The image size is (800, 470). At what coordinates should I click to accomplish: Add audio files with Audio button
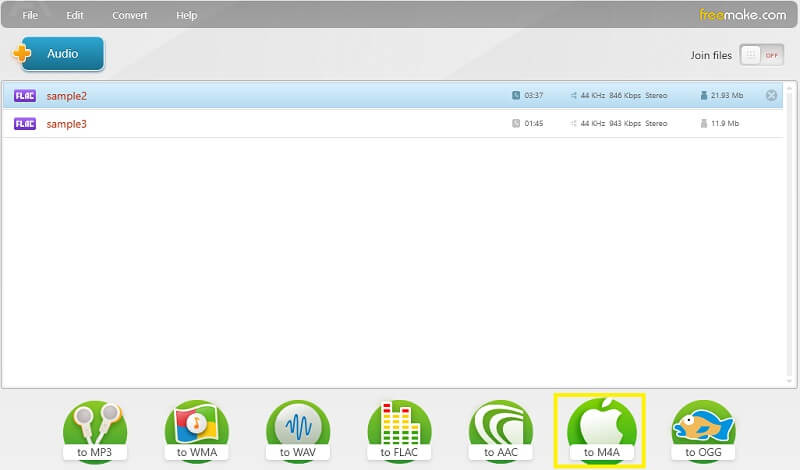[x=58, y=54]
